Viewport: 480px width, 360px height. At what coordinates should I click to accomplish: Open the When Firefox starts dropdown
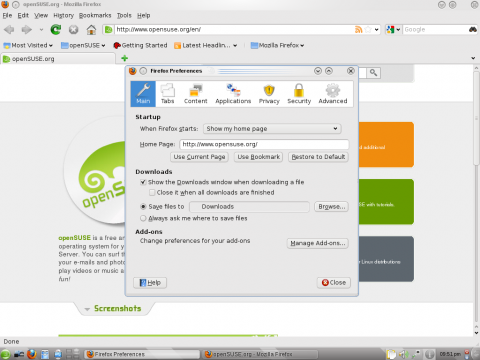point(272,129)
